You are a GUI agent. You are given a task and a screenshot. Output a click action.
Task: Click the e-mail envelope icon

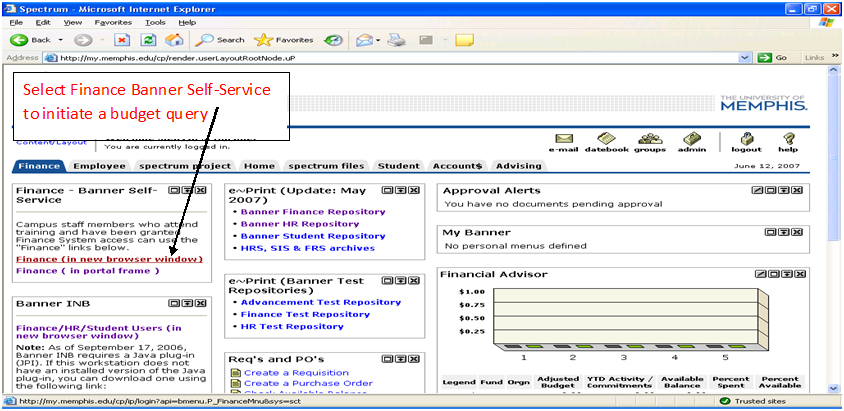click(563, 139)
